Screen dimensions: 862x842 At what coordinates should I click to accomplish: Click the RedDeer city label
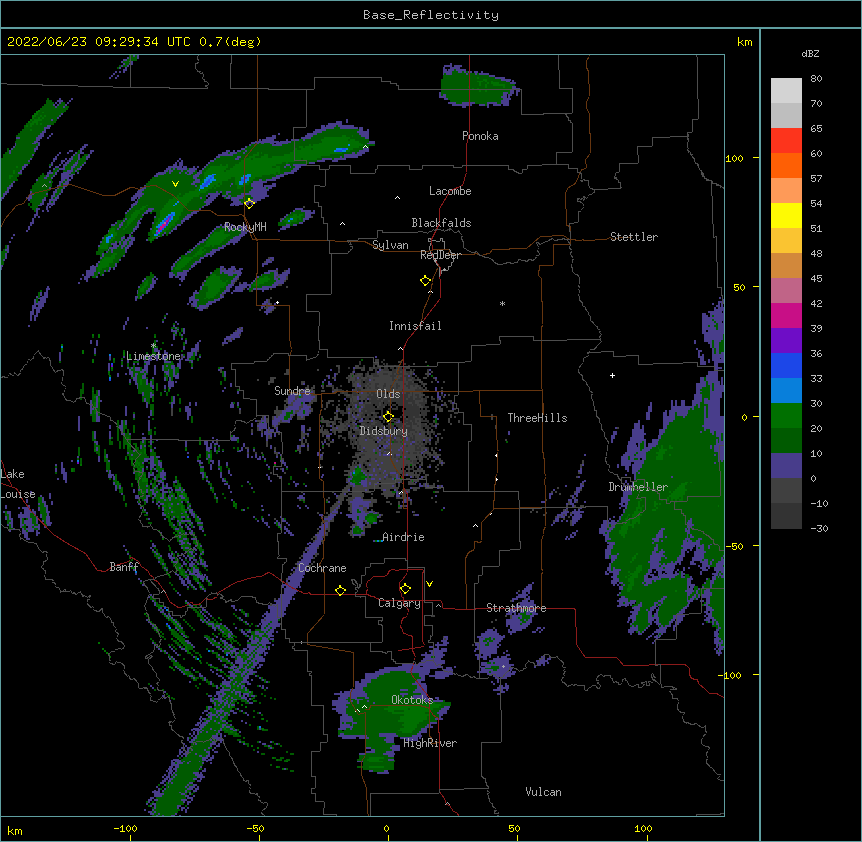440,255
